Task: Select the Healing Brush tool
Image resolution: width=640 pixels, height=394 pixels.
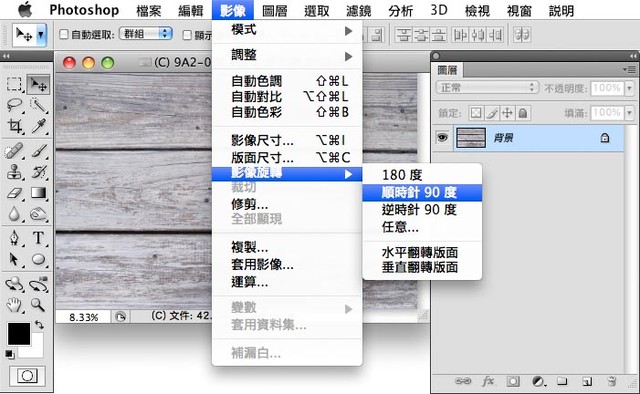Action: [x=14, y=151]
